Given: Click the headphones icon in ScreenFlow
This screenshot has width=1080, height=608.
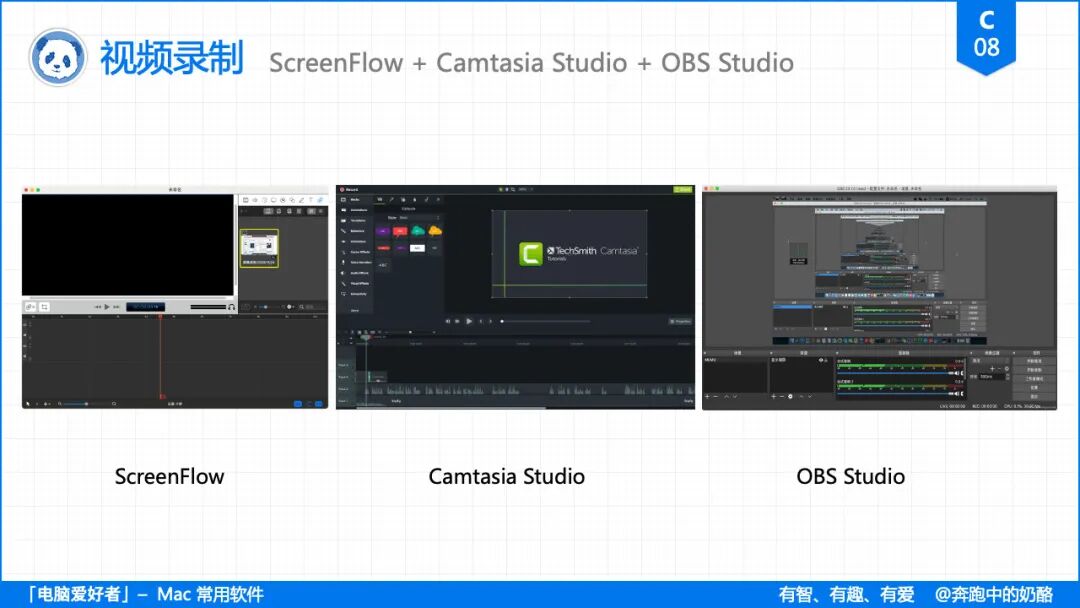Looking at the screenshot, I should point(231,306).
